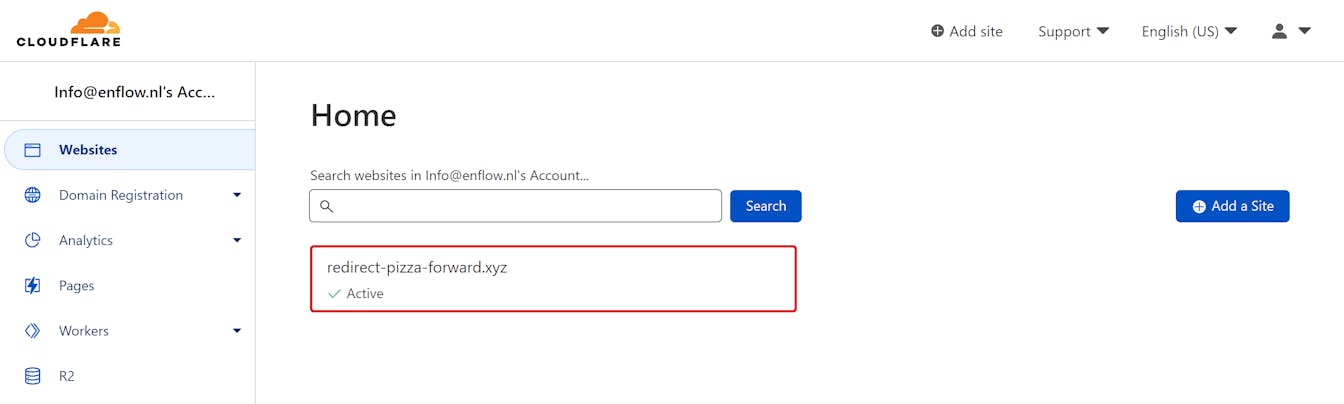Click the R2 database icon

[33, 376]
